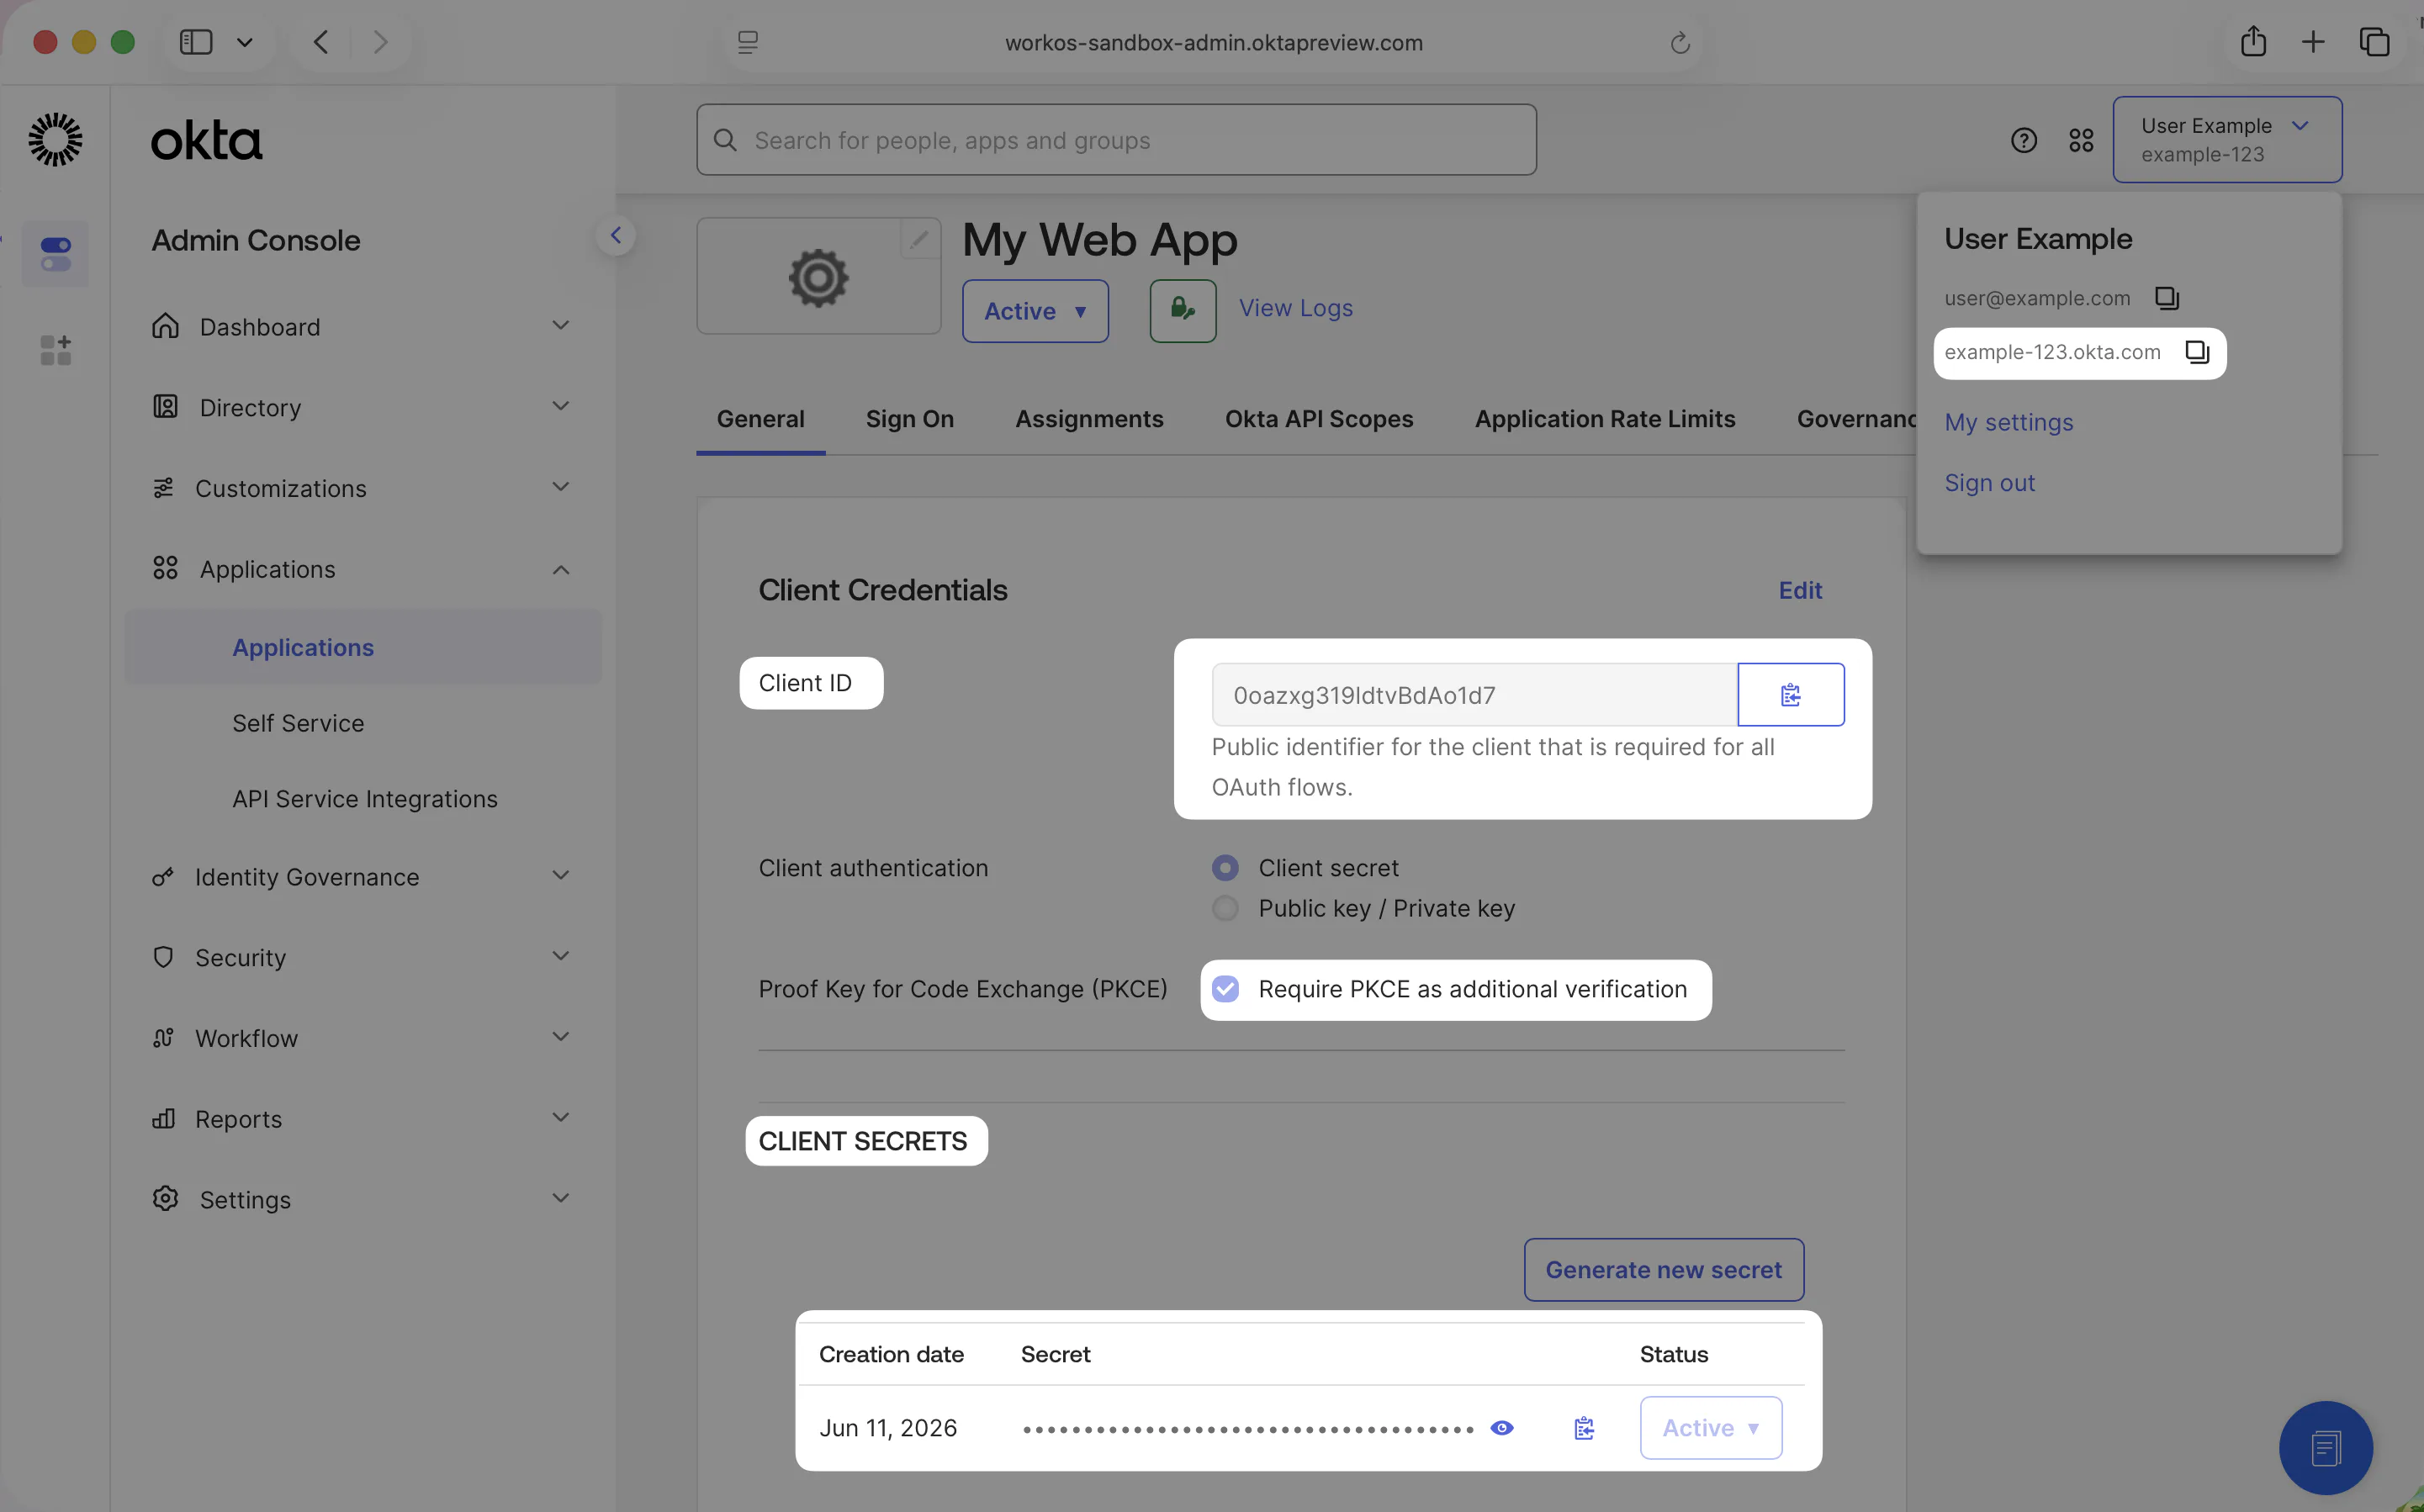2424x1512 pixels.
Task: Open Self Service submenu item
Action: pyautogui.click(x=298, y=723)
